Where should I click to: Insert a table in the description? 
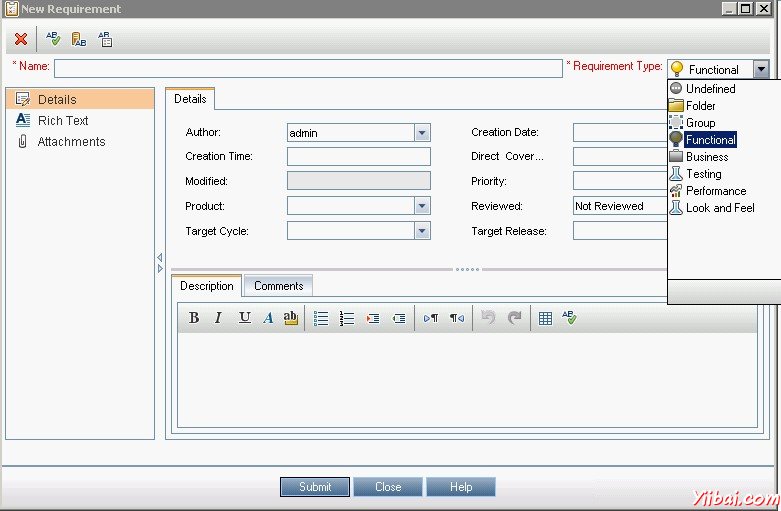coord(545,318)
